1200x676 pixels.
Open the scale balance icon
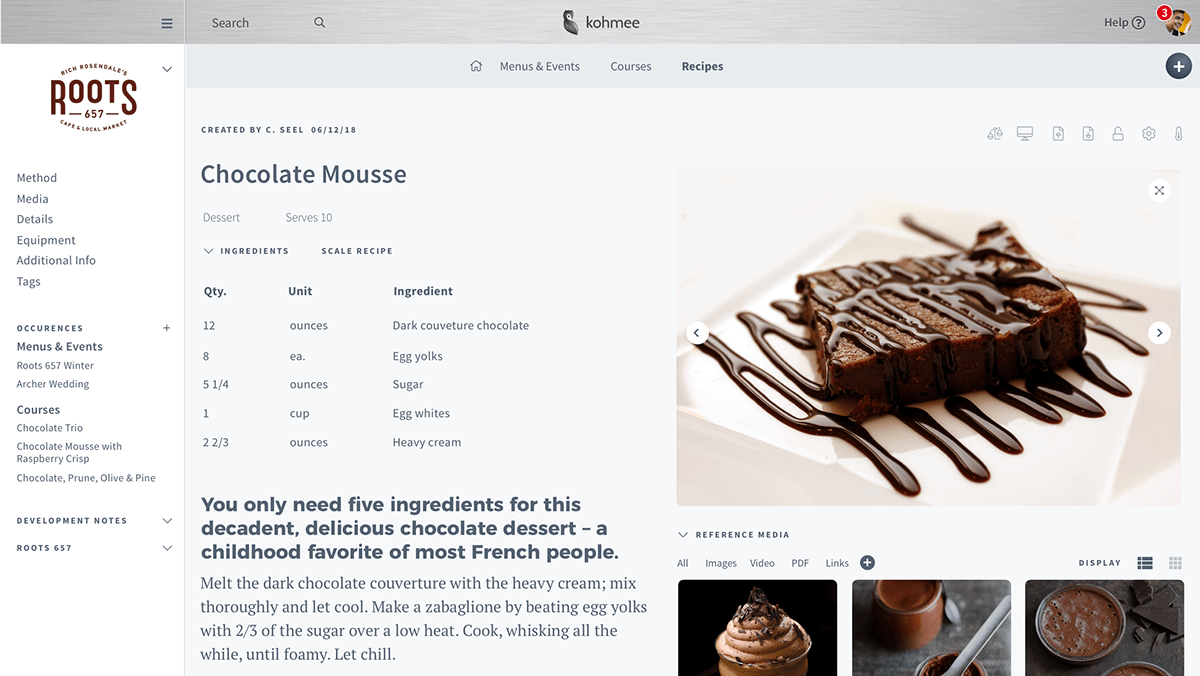click(x=994, y=133)
